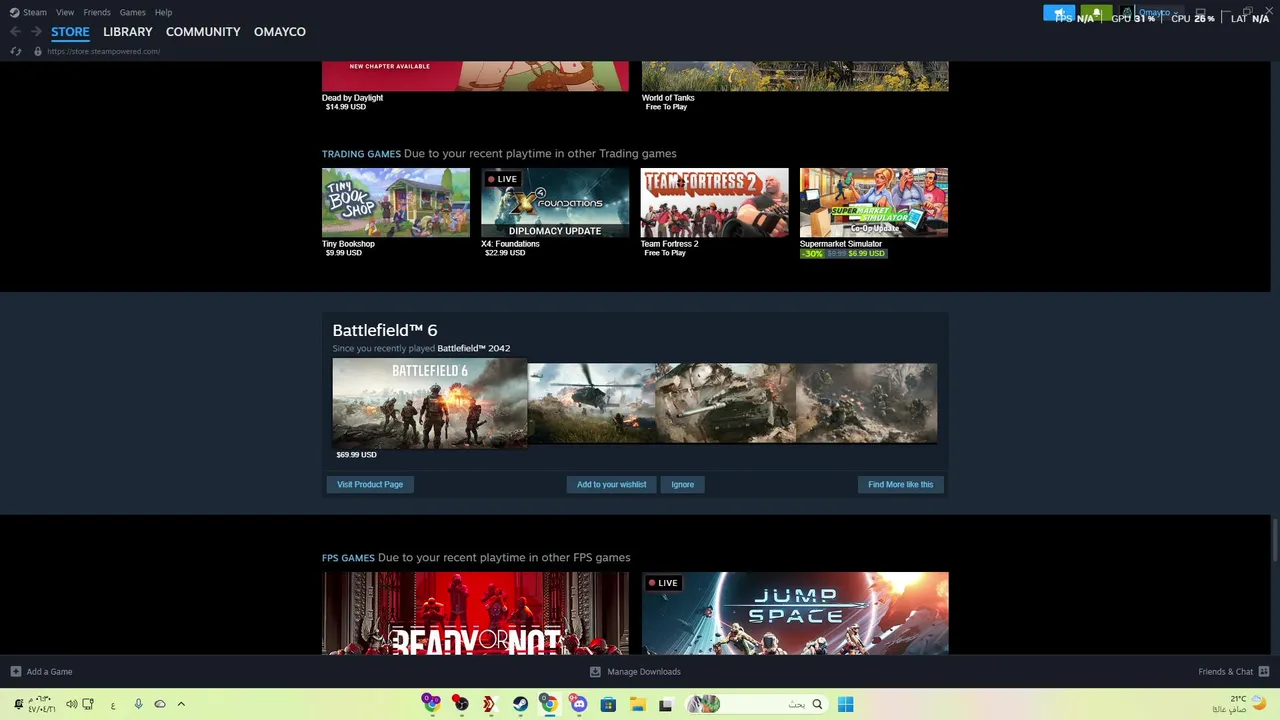
Task: Open the Games menu
Action: (132, 12)
